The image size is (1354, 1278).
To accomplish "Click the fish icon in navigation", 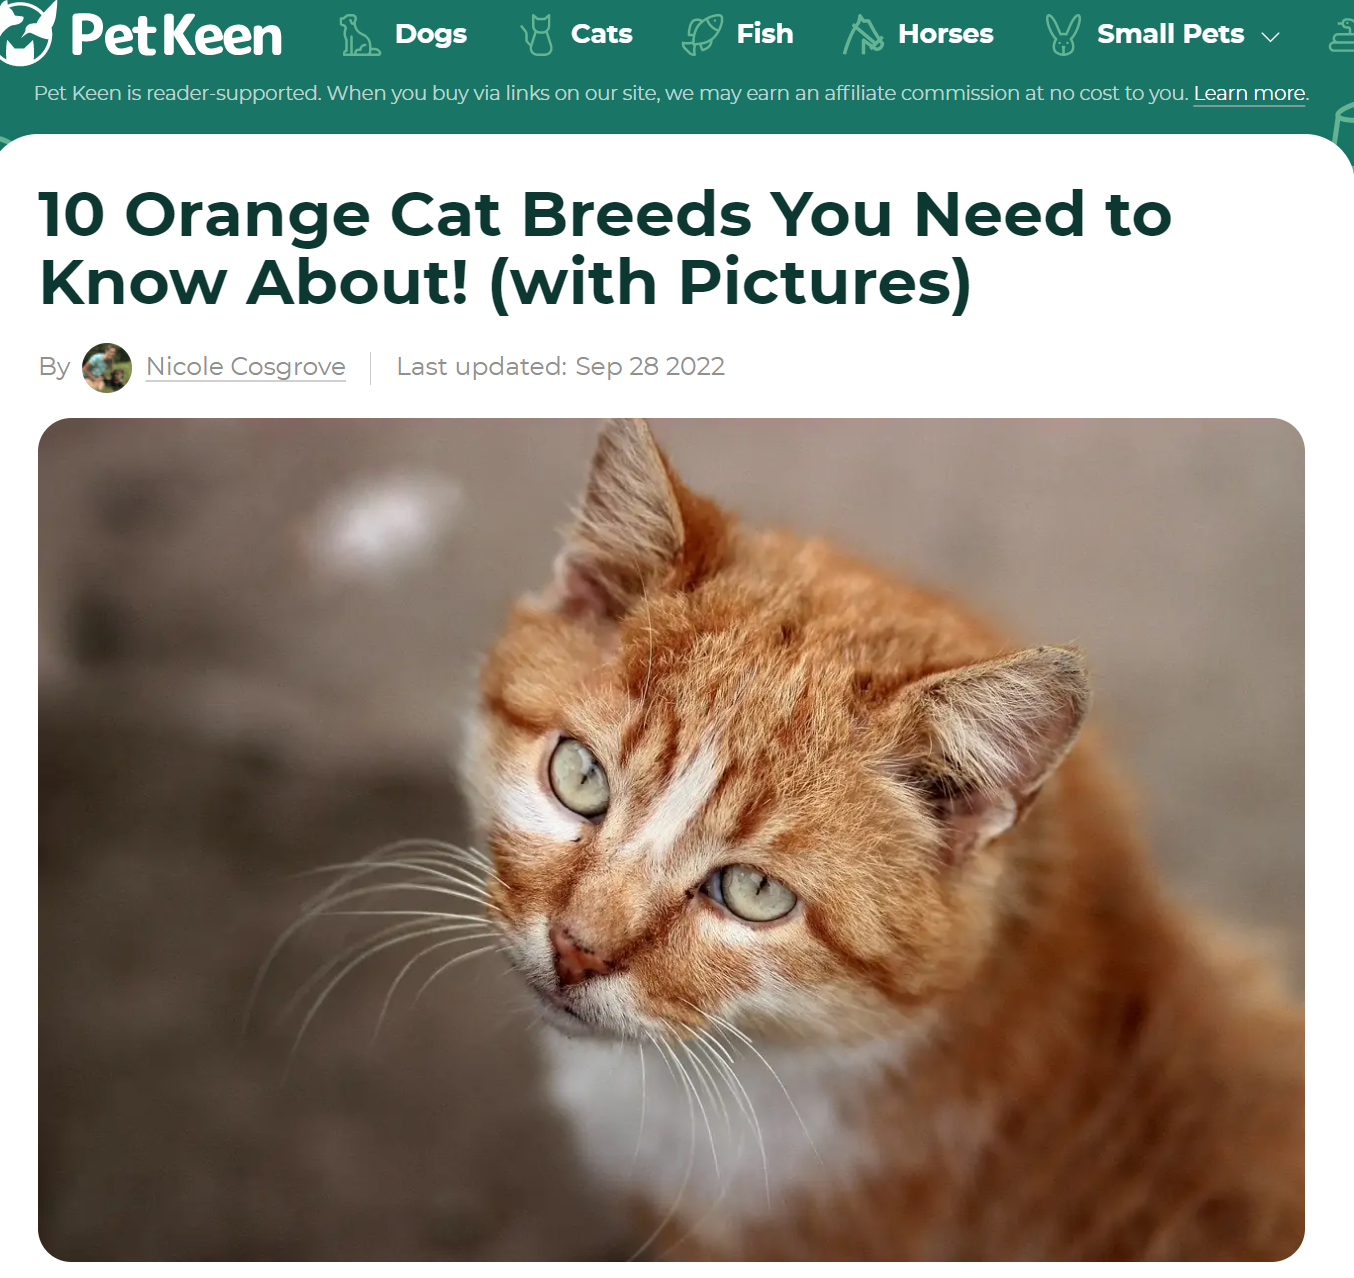I will pos(702,35).
